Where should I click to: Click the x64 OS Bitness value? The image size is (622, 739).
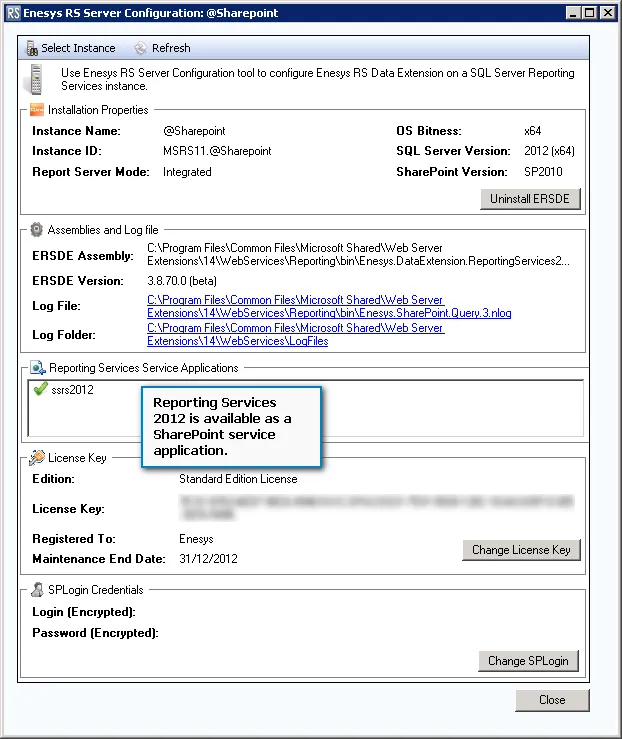click(532, 131)
